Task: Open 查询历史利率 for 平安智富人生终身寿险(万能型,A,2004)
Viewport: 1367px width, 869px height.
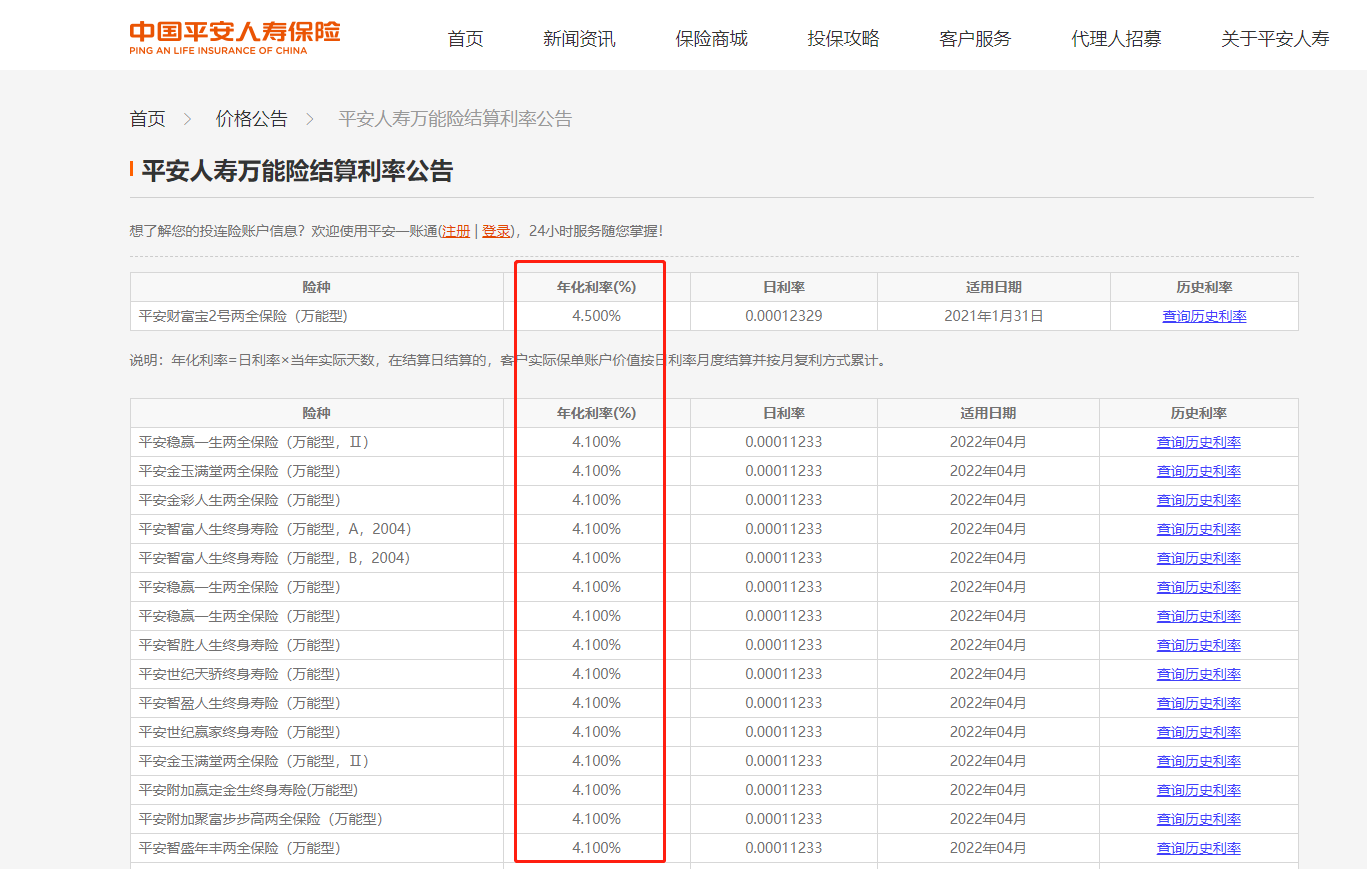Action: tap(1199, 529)
